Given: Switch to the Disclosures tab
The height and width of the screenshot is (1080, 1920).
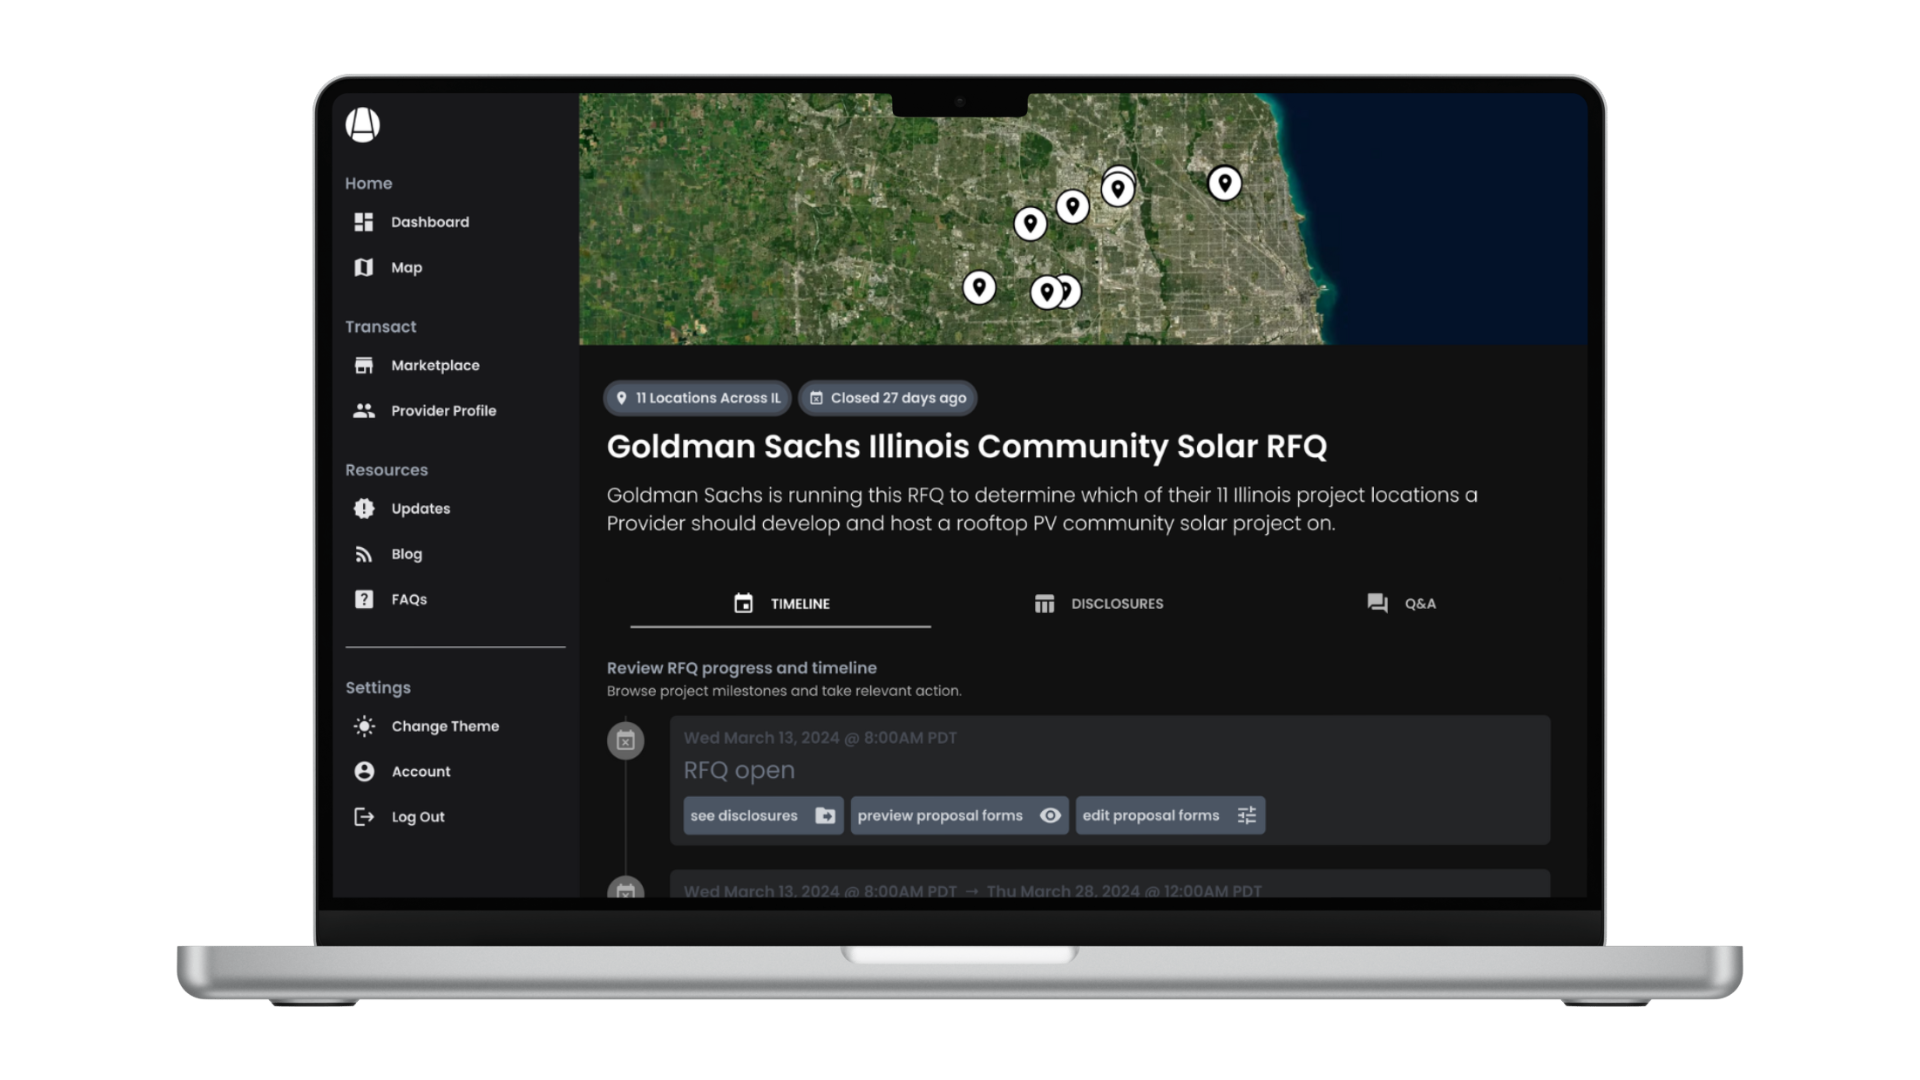Looking at the screenshot, I should pyautogui.click(x=1098, y=604).
